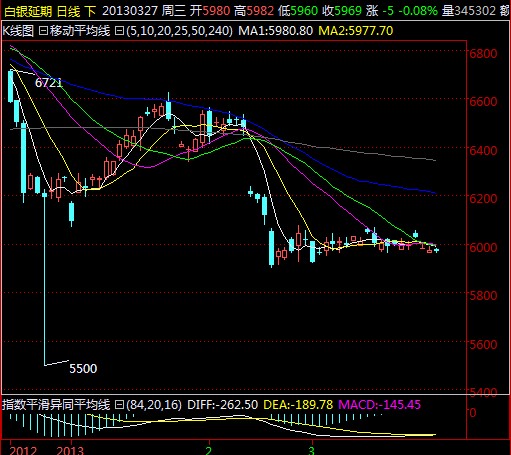The height and width of the screenshot is (455, 511).
Task: Toggle box icon before (84,20,16)
Action: [x=119, y=405]
